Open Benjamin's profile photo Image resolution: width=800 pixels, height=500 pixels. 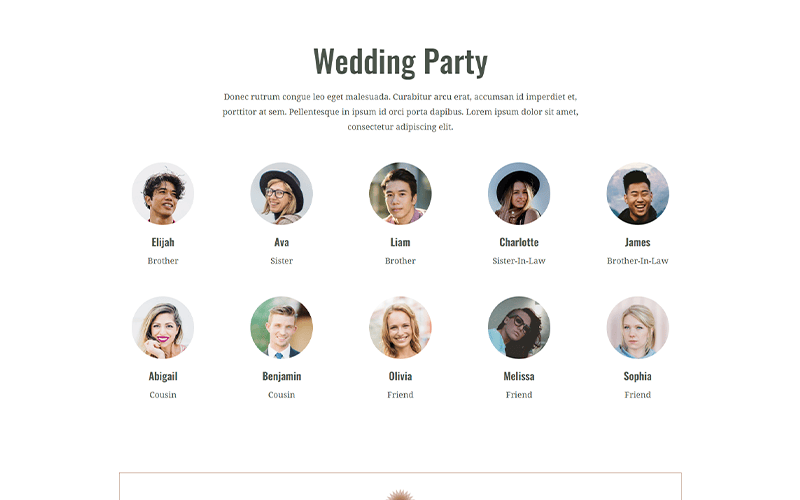click(282, 328)
